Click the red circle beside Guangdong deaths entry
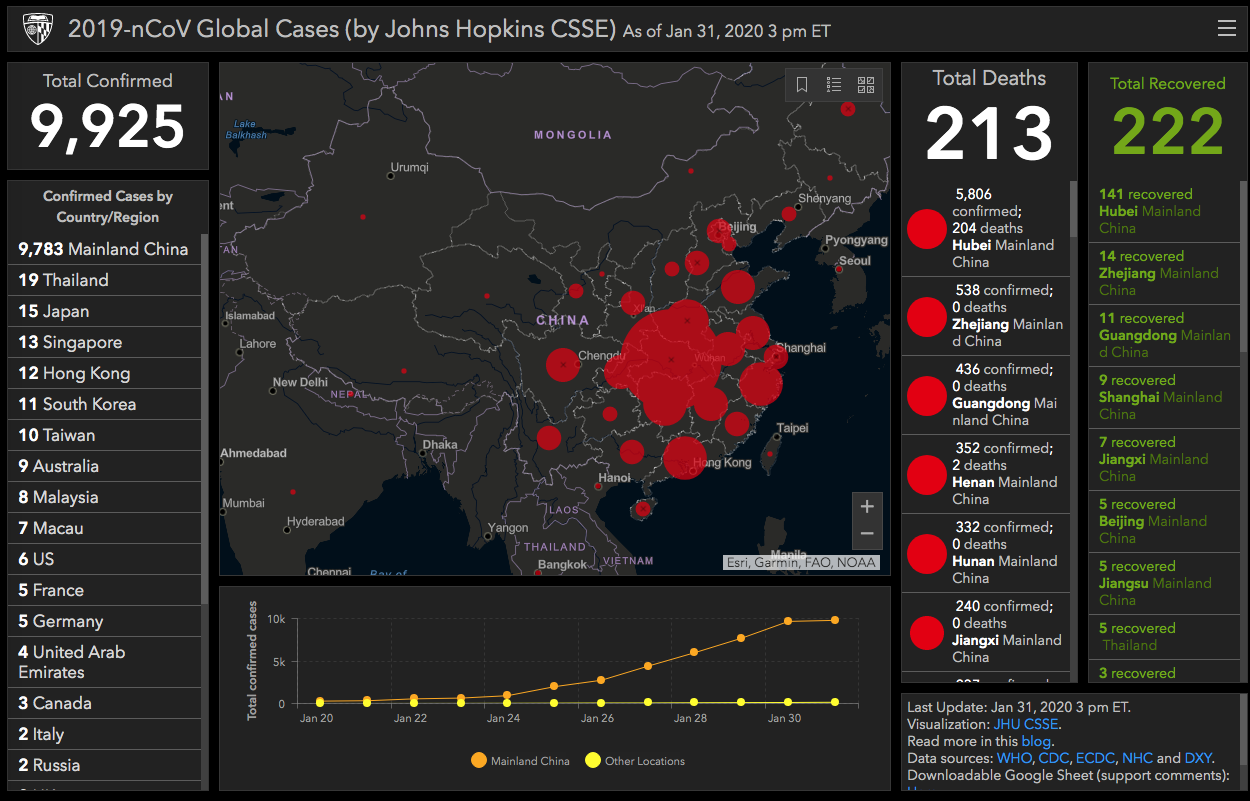The width and height of the screenshot is (1250, 801). point(927,396)
